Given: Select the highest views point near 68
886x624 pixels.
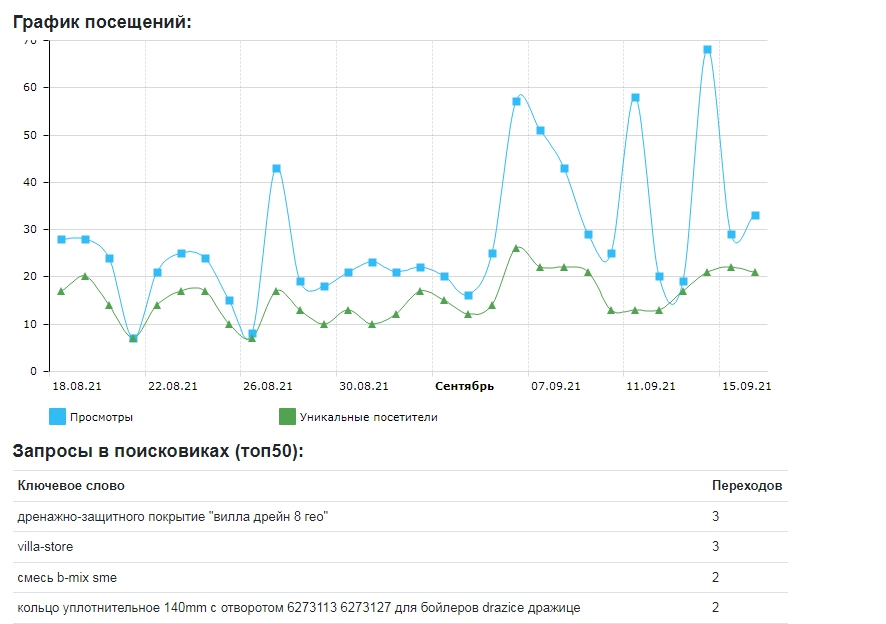Looking at the screenshot, I should coord(707,49).
